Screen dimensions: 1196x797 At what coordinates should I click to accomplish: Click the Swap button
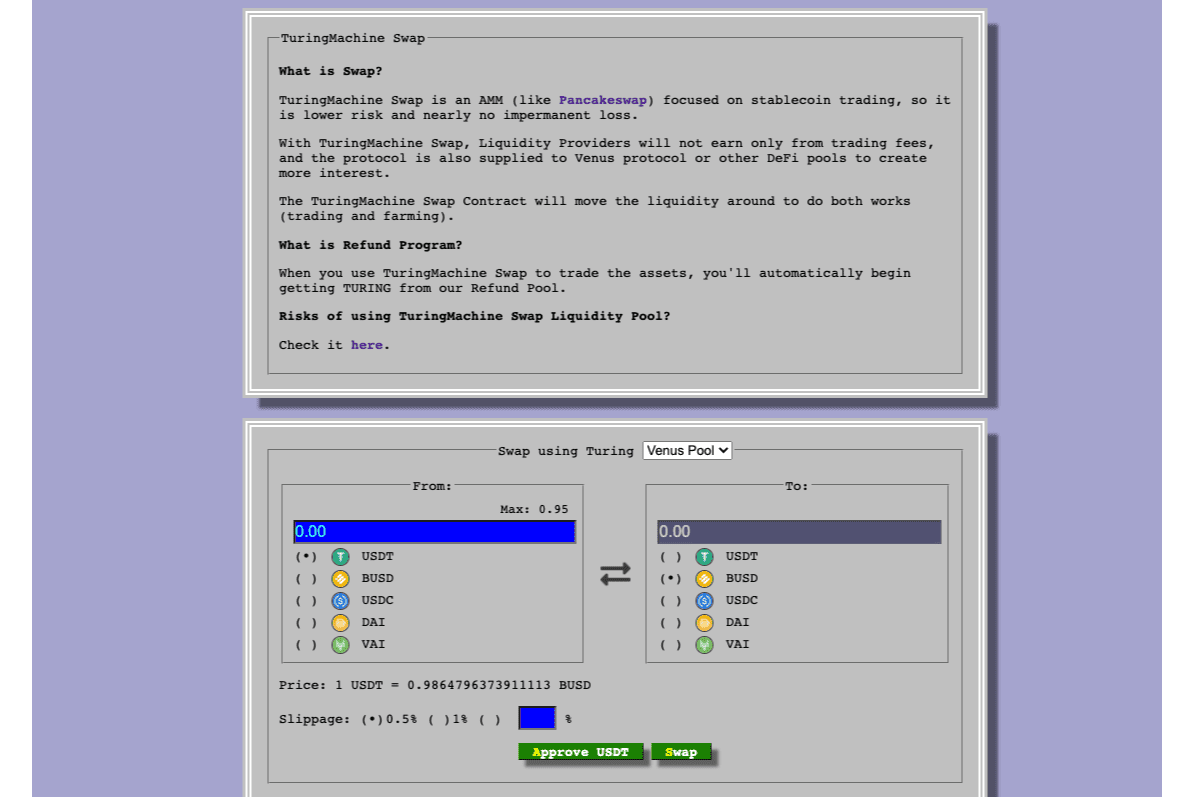[680, 752]
